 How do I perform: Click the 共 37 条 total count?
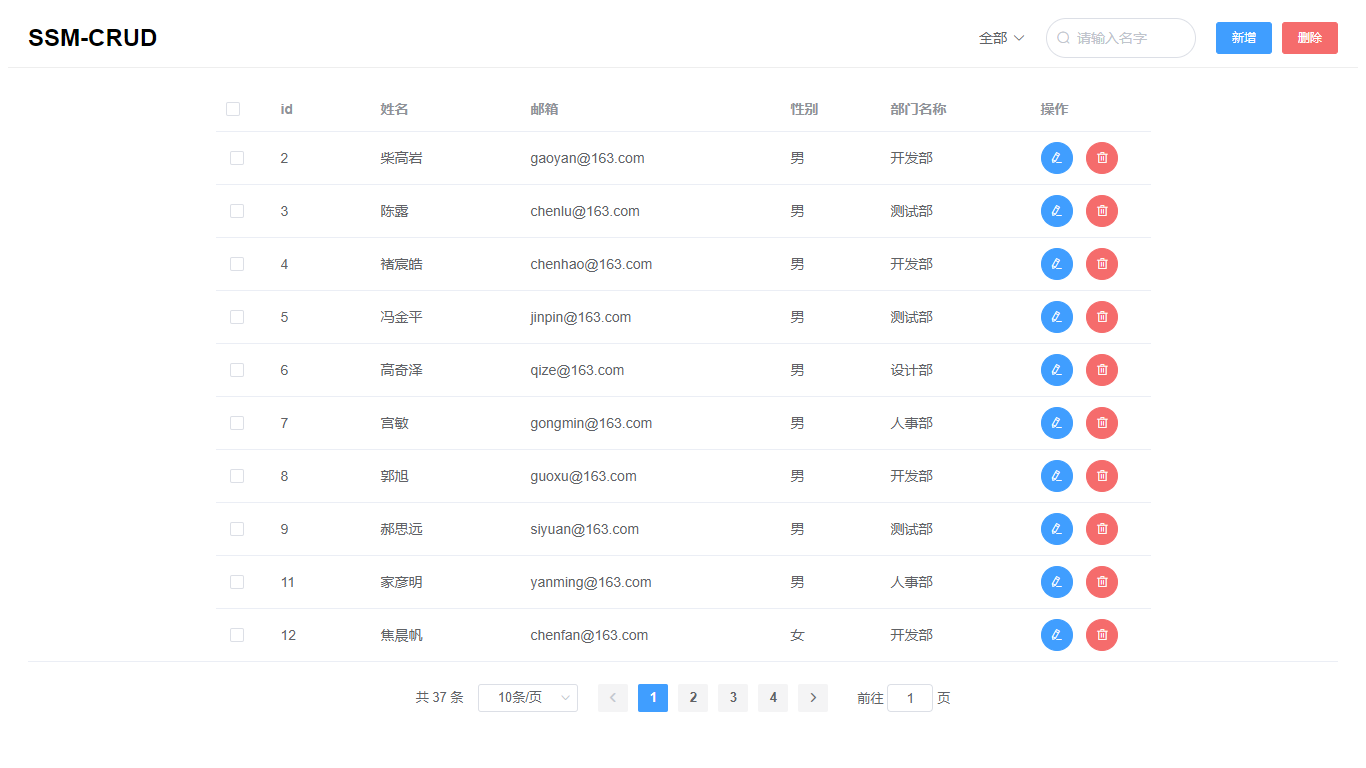click(x=440, y=698)
